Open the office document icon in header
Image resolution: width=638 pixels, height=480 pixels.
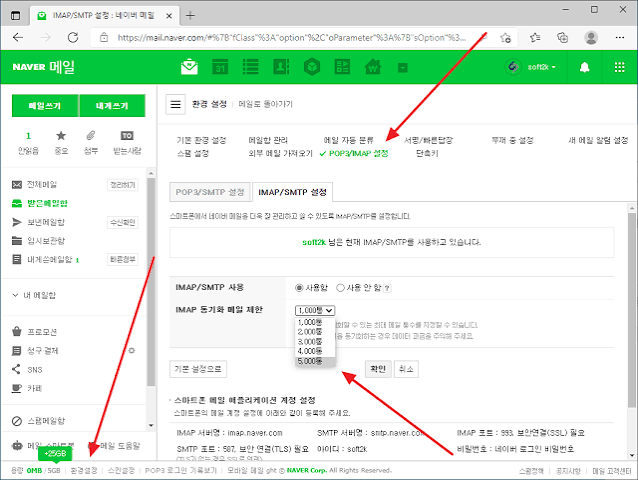click(x=342, y=67)
